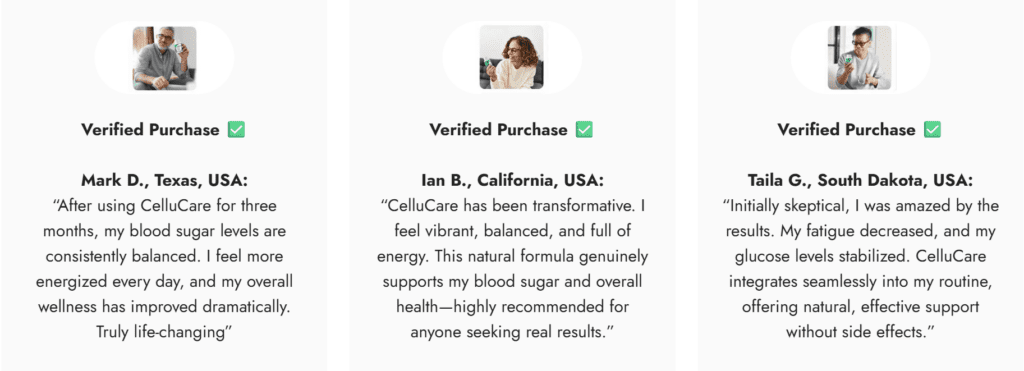Image resolution: width=1024 pixels, height=371 pixels.
Task: Click Mark D.'s customer photo thumbnail
Action: (164, 57)
